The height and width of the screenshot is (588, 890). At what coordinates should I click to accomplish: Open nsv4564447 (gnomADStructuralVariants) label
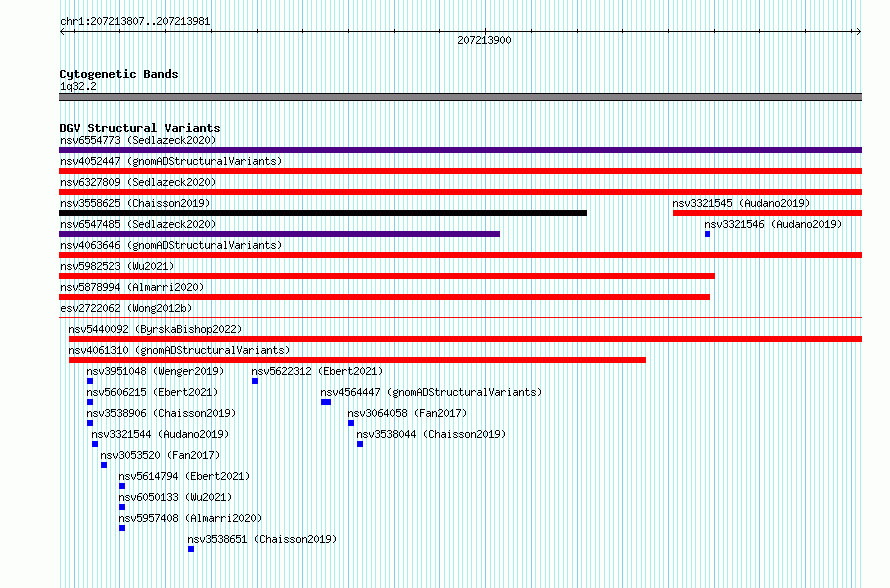click(x=431, y=392)
